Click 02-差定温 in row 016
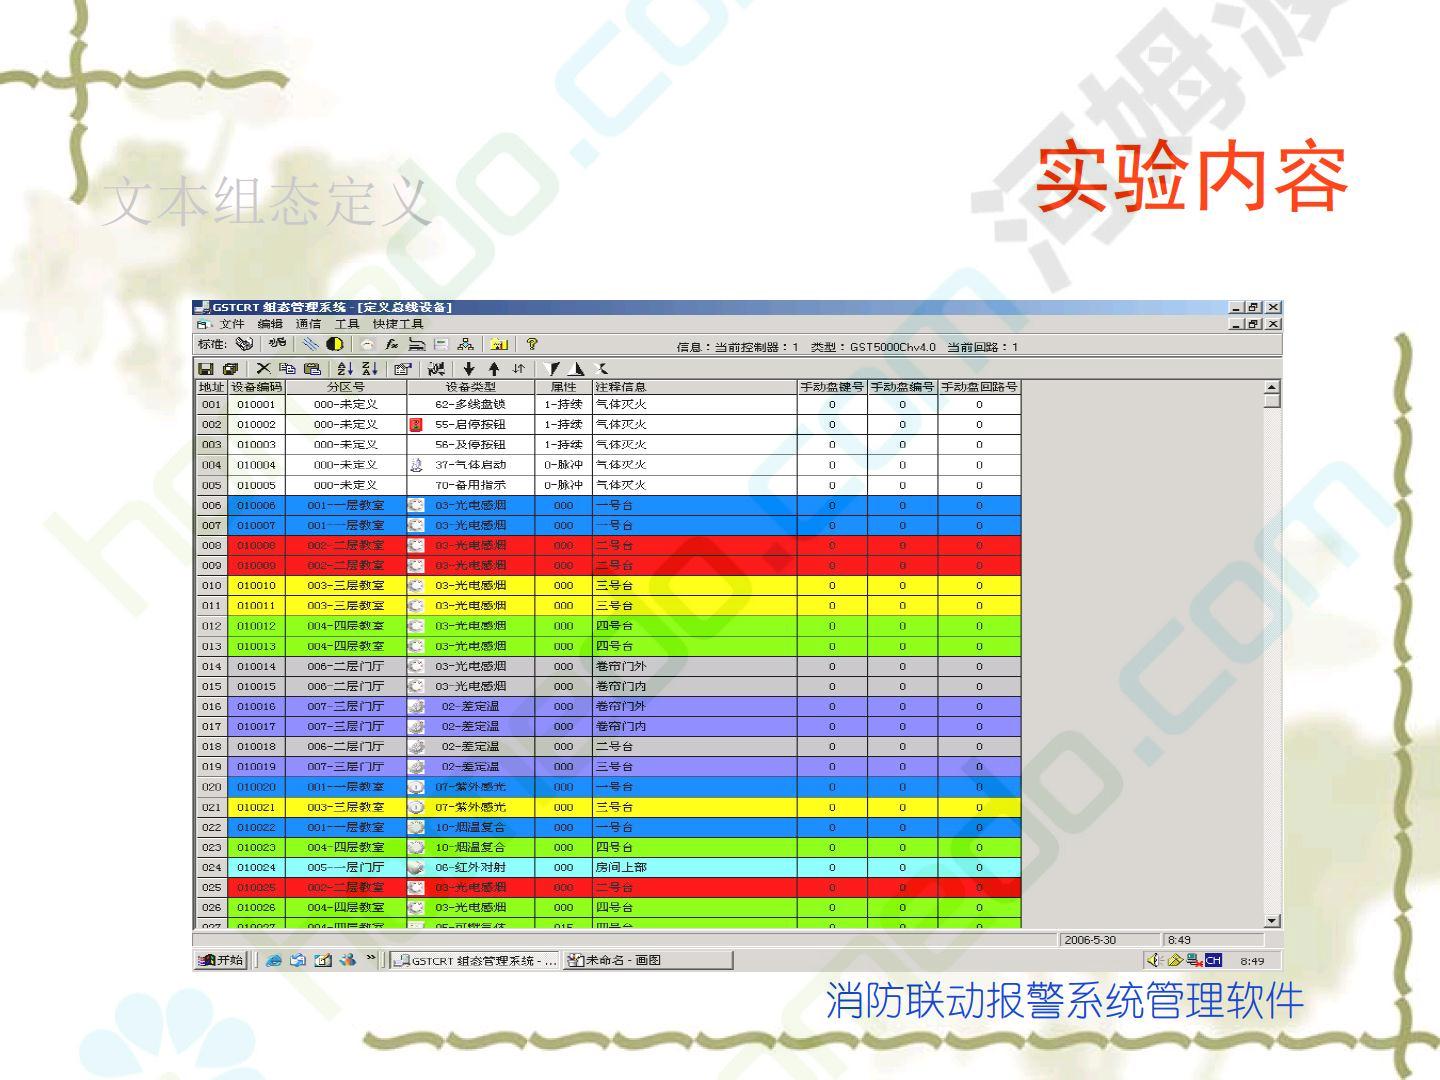 [x=470, y=706]
